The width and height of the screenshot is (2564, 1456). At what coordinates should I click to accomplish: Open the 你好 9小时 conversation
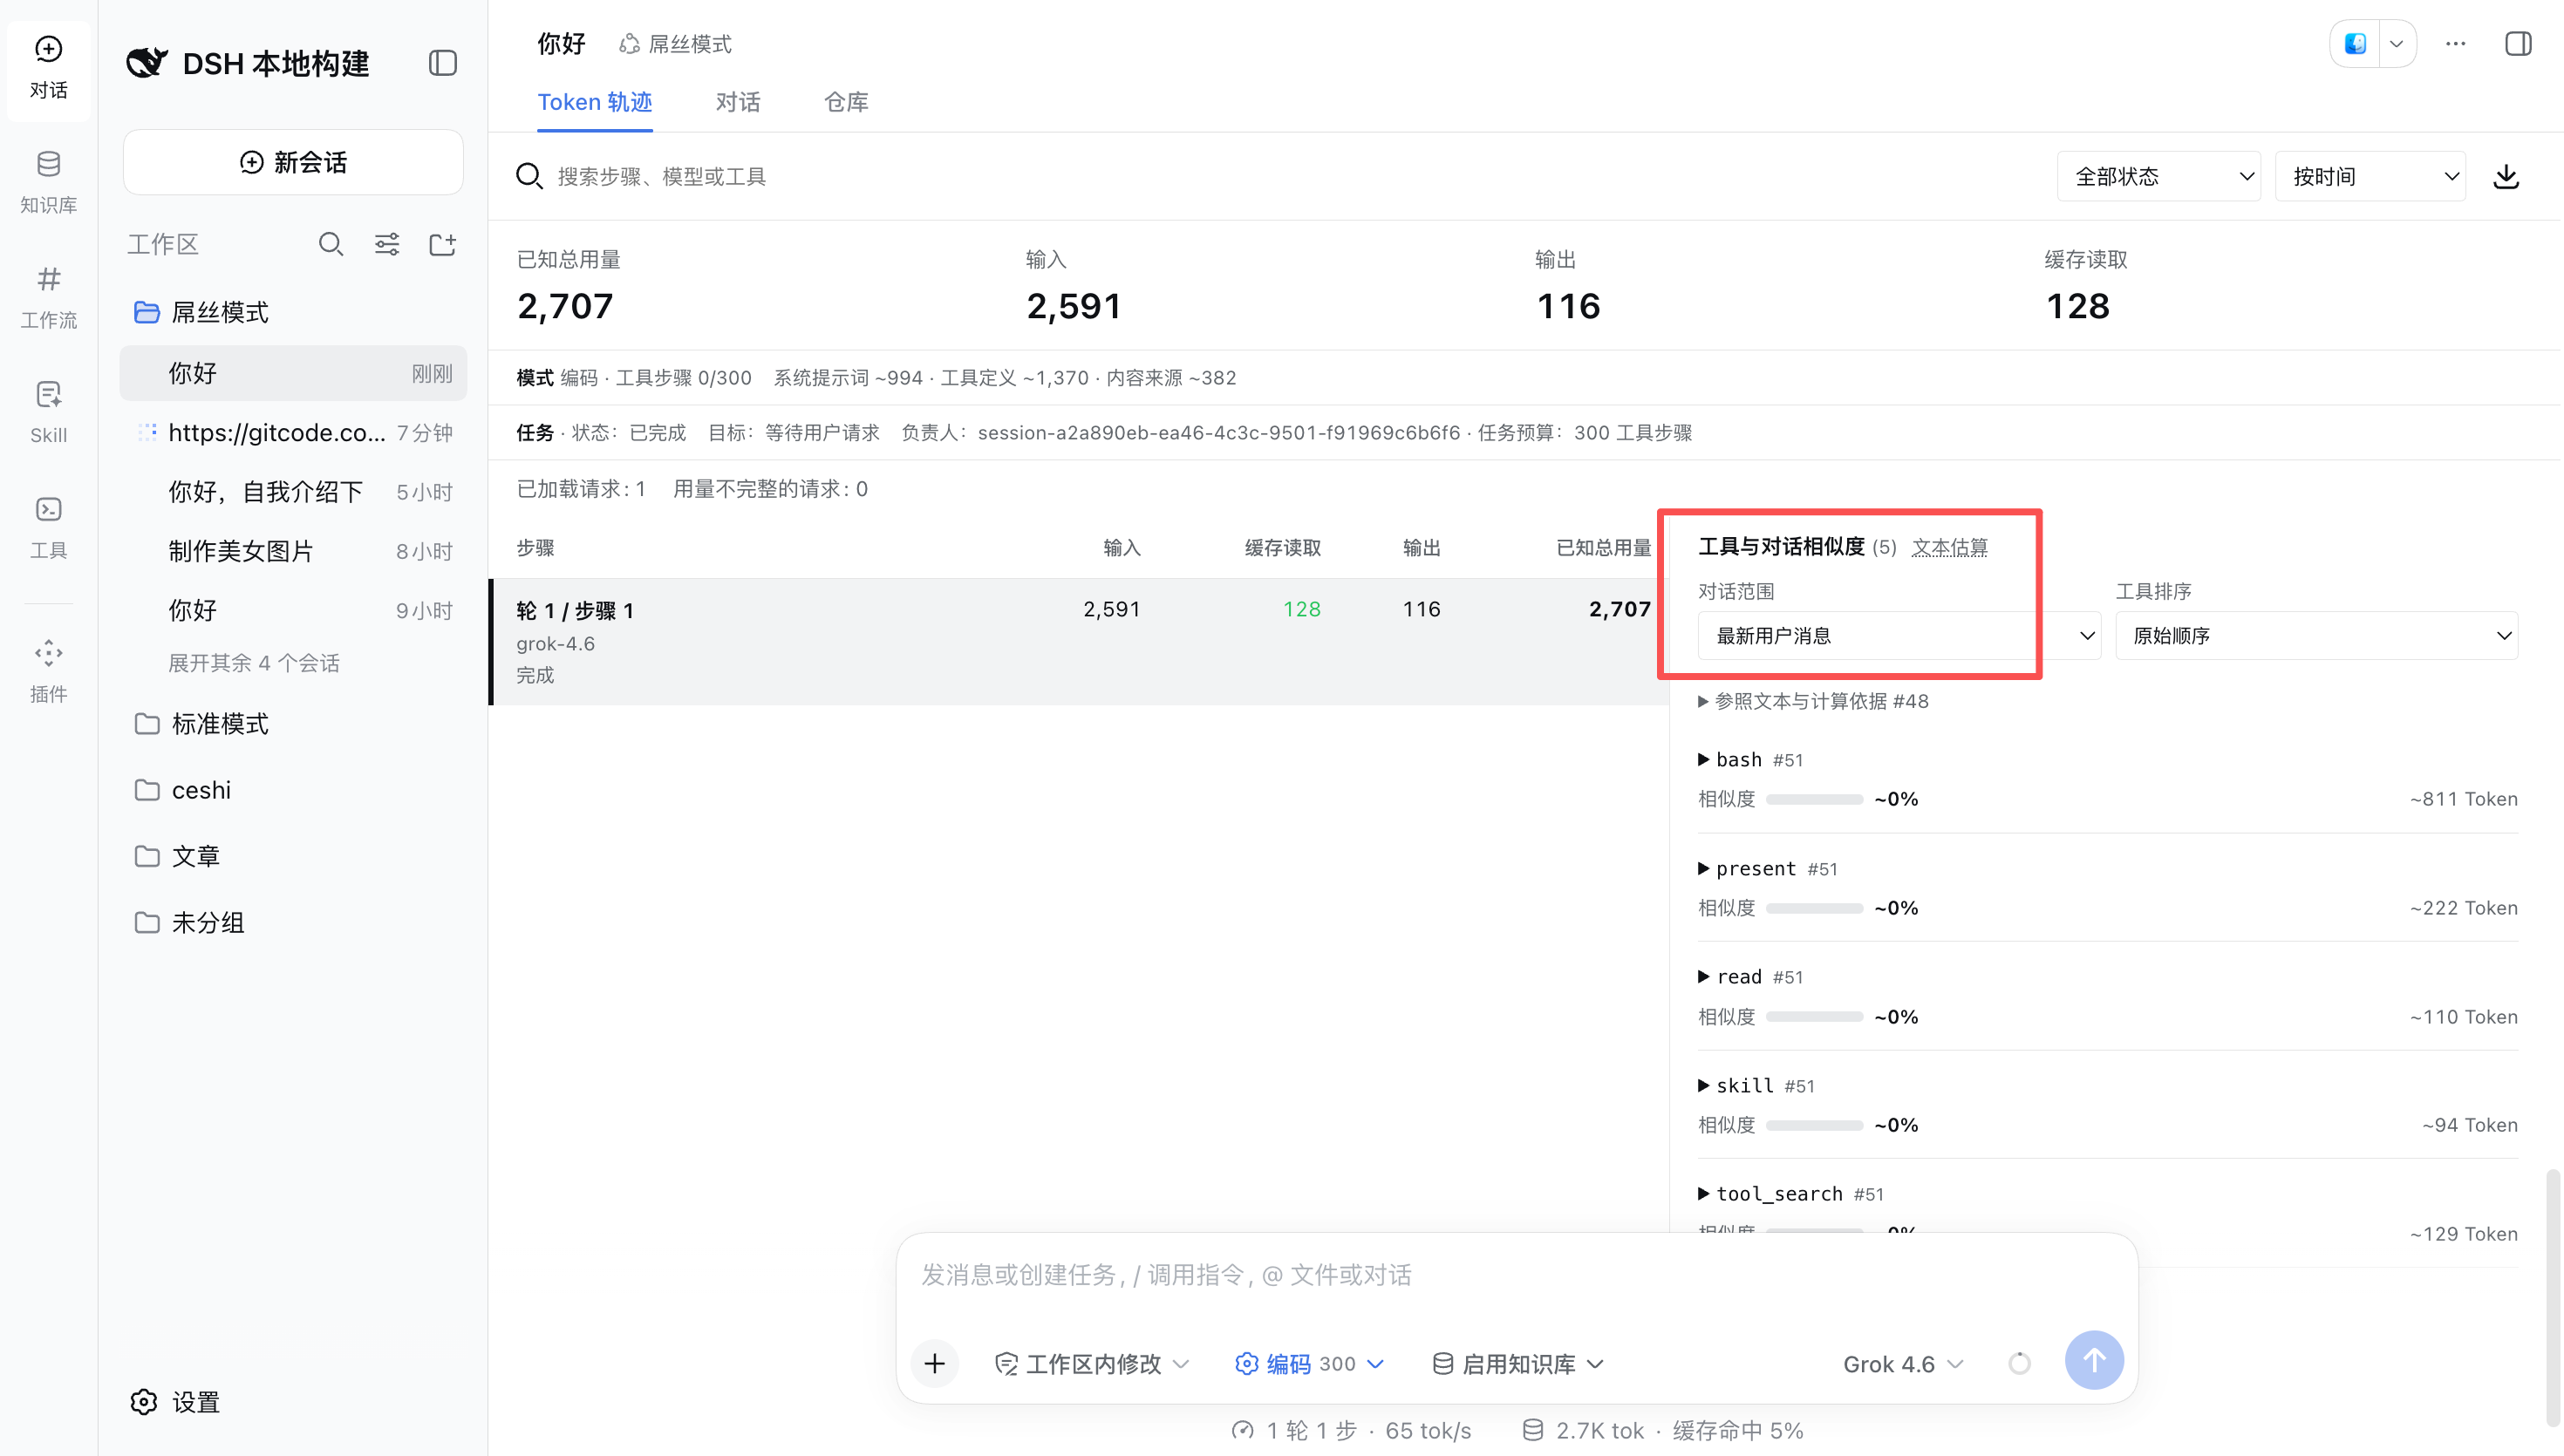[293, 610]
